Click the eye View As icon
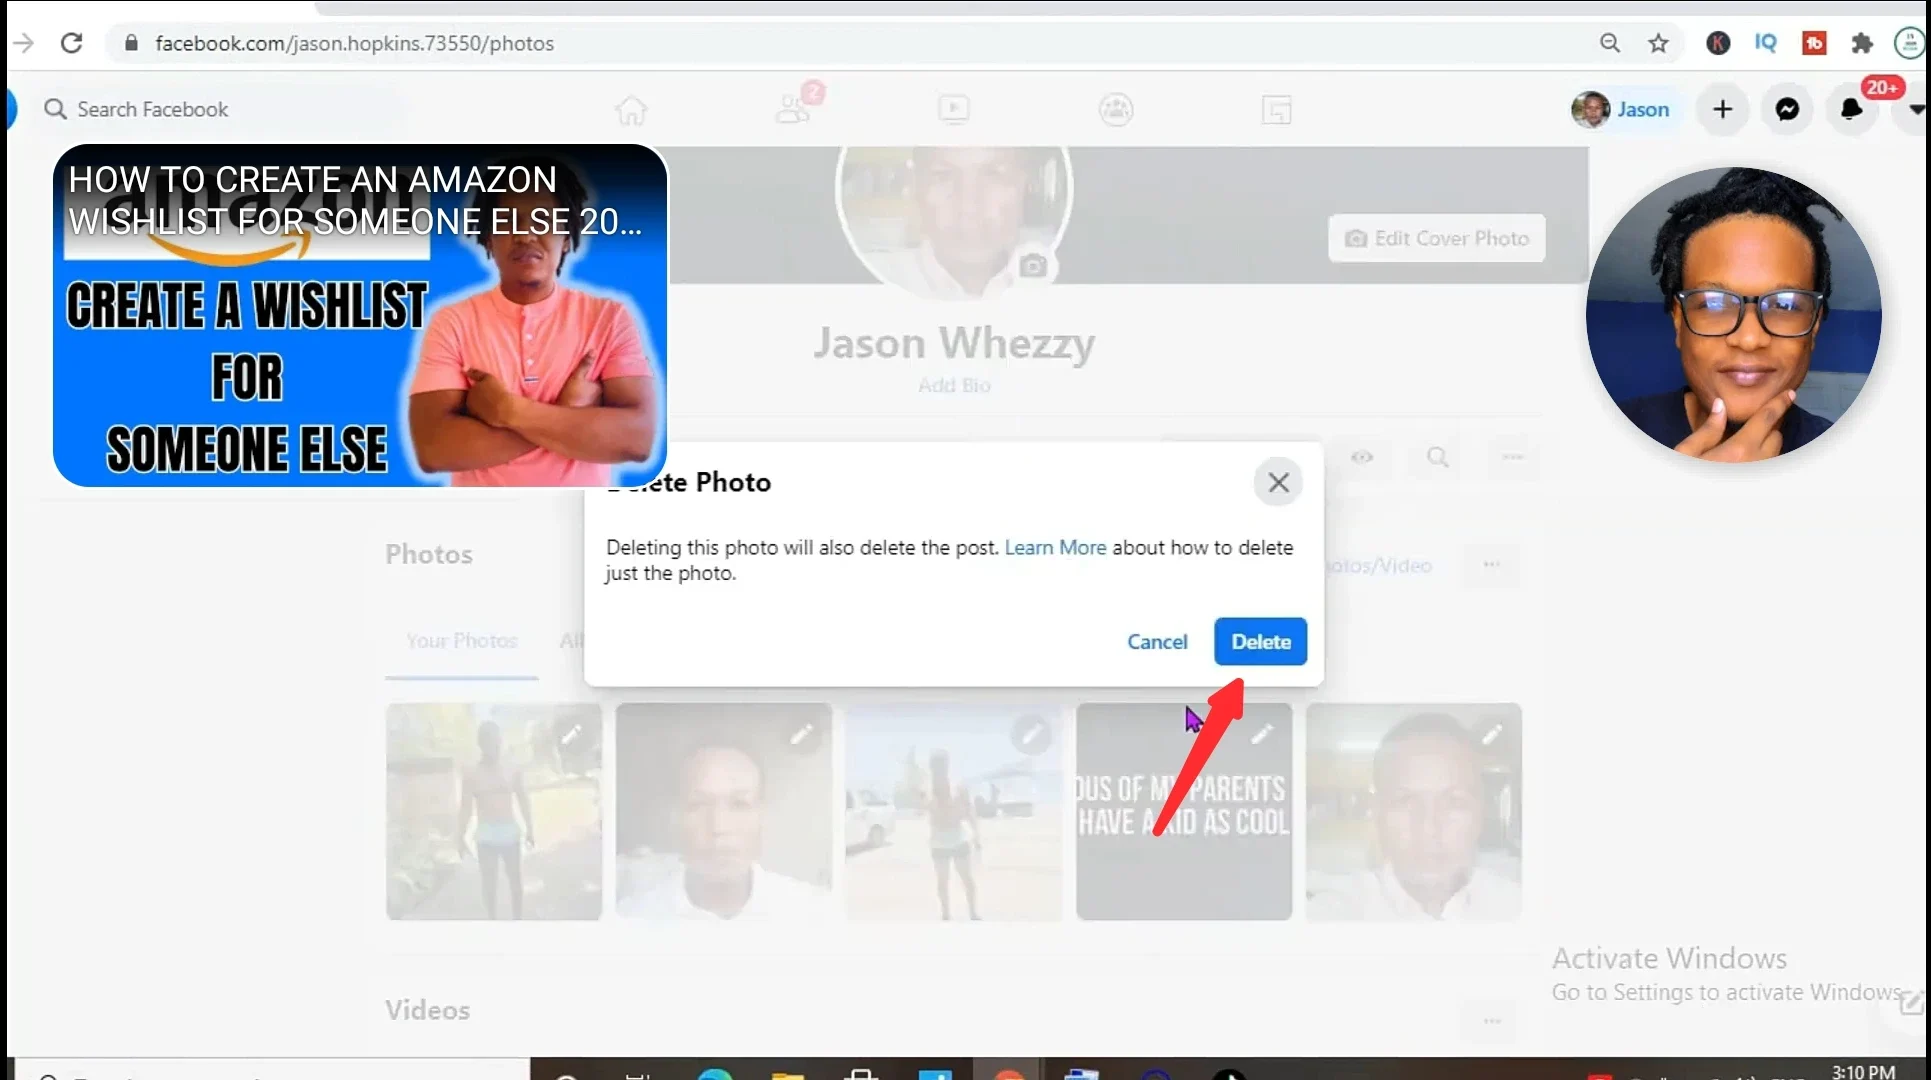Screen dimensions: 1931x1080 coord(1362,457)
